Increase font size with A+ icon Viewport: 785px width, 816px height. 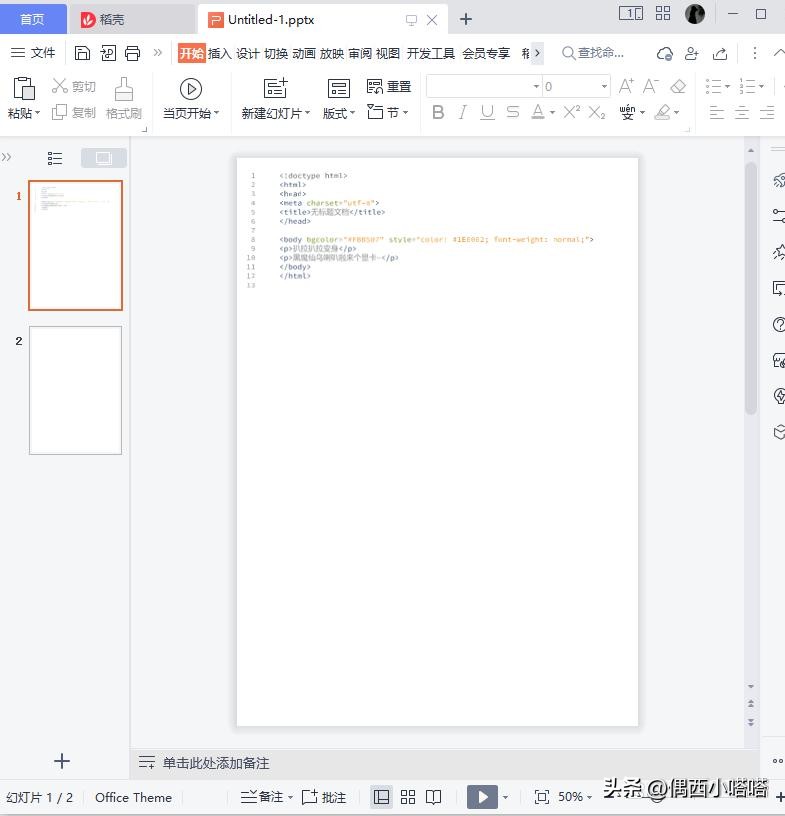coord(626,86)
